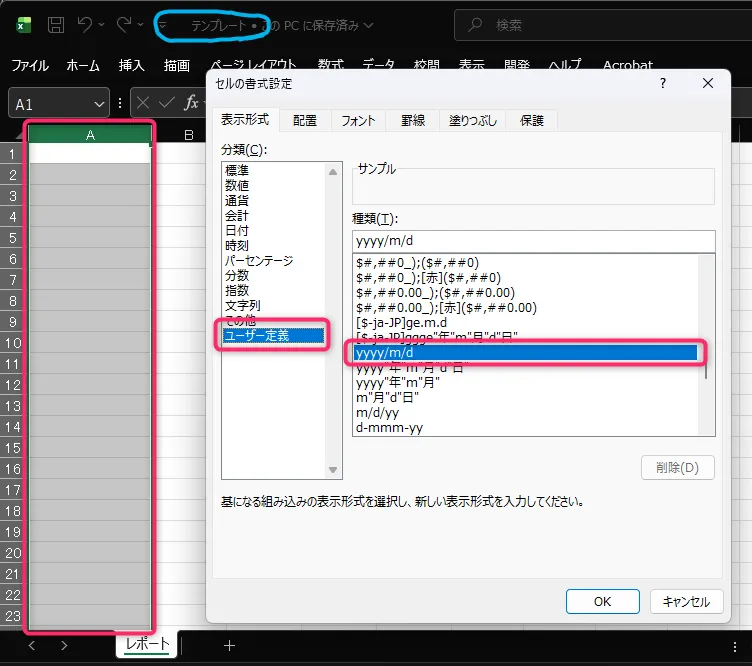
Task: Click the 種類 format code text field
Action: pos(534,241)
